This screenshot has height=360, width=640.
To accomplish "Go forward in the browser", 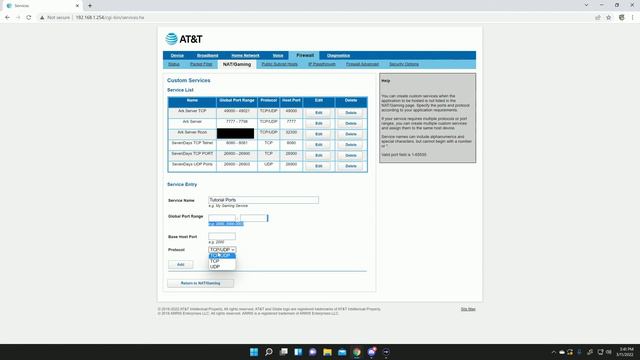I will tap(18, 18).
